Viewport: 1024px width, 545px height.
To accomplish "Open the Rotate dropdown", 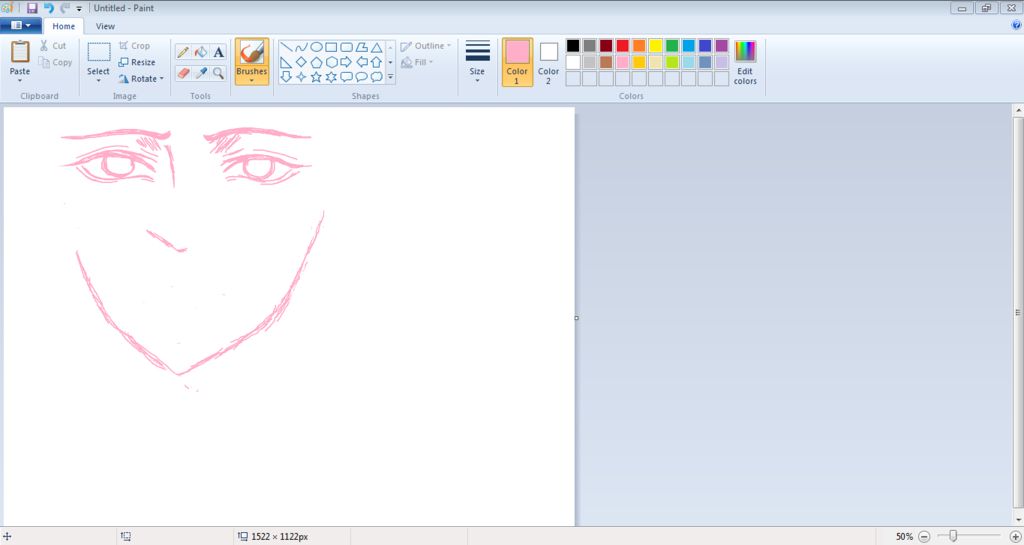I will pos(141,79).
